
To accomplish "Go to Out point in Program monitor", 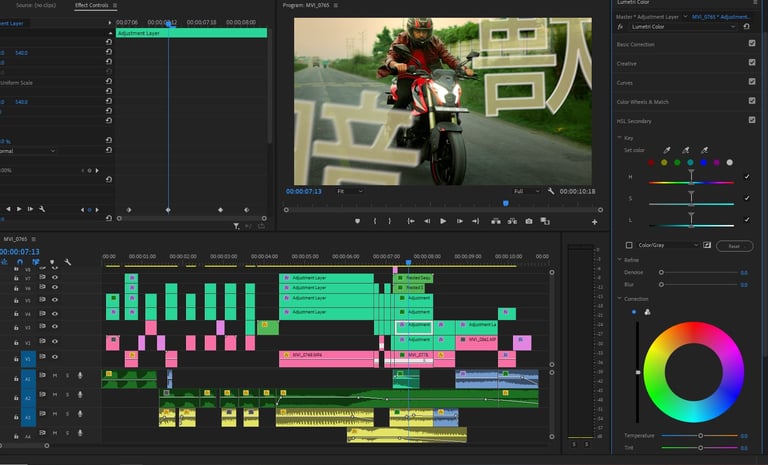I will [476, 221].
